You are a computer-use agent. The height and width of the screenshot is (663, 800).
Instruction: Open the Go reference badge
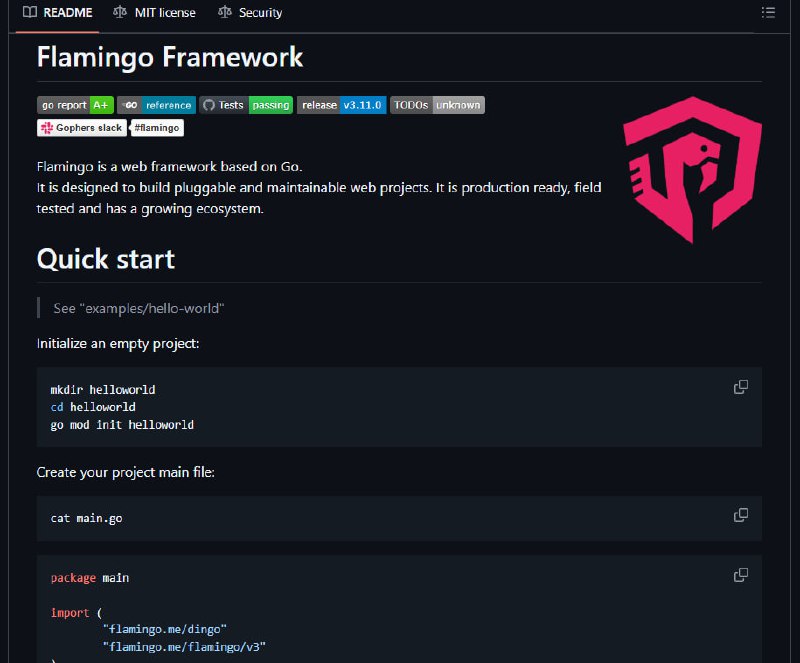pyautogui.click(x=157, y=105)
